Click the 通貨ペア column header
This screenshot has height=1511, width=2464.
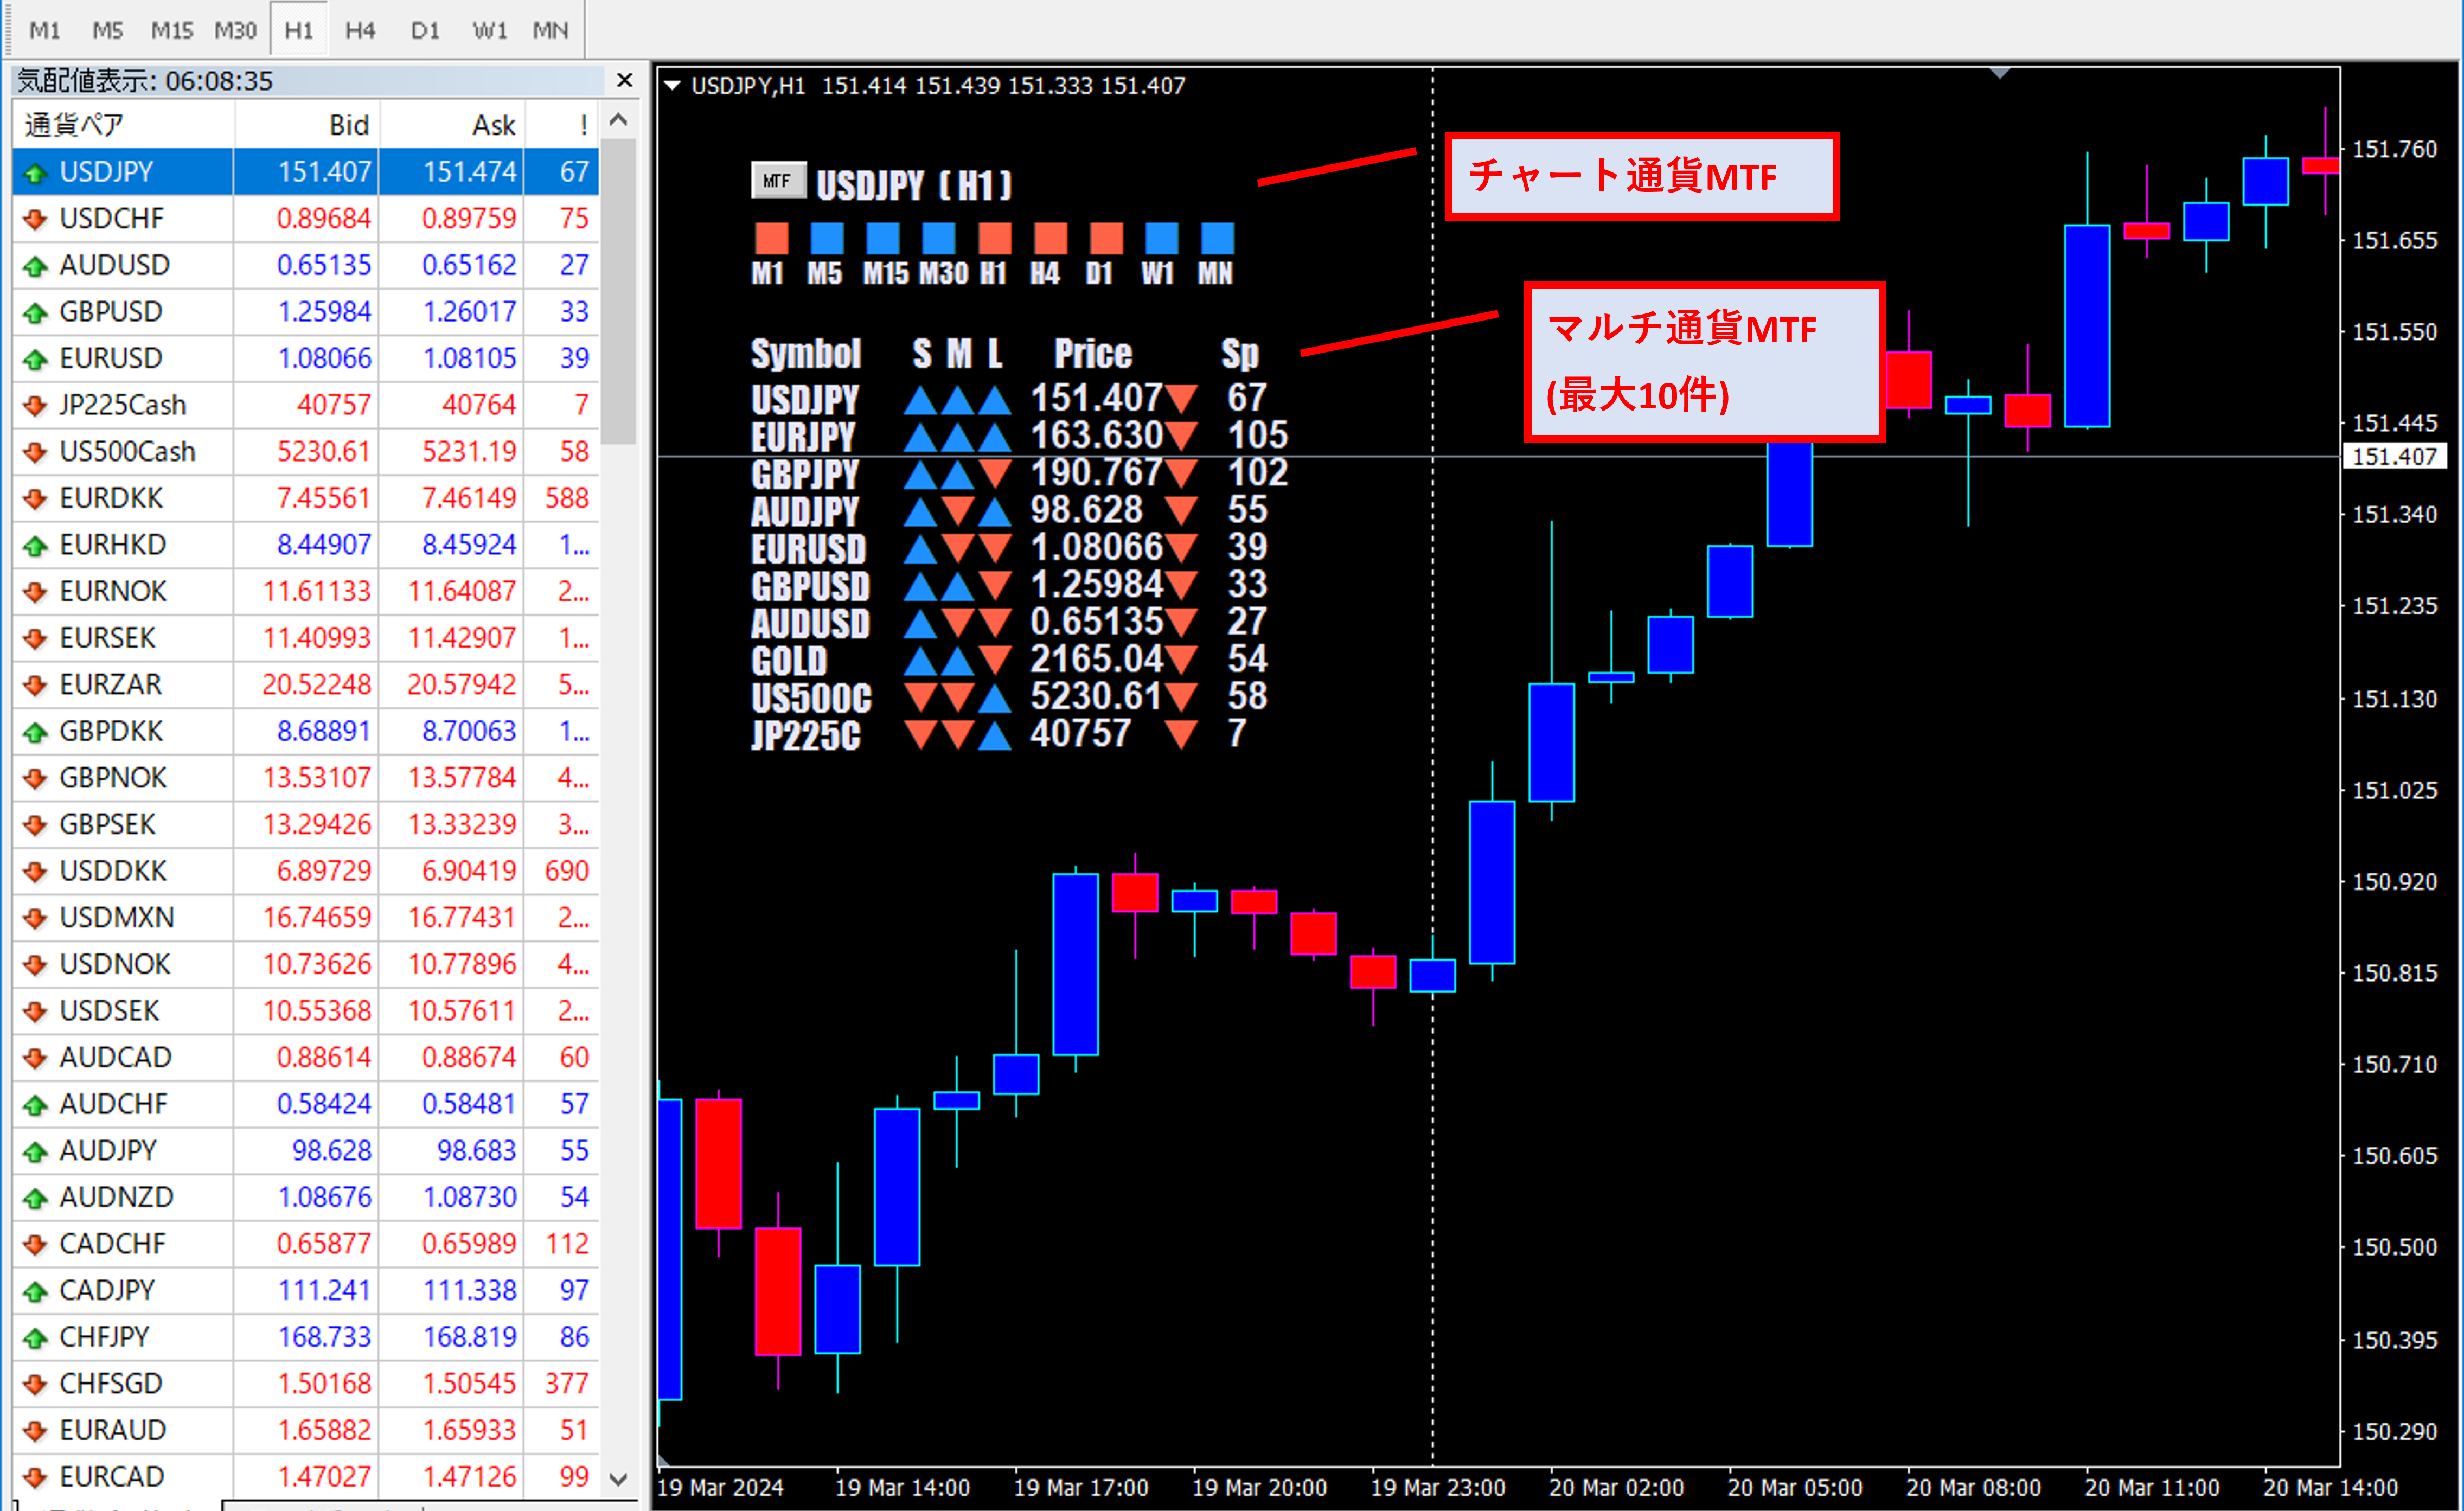point(75,125)
